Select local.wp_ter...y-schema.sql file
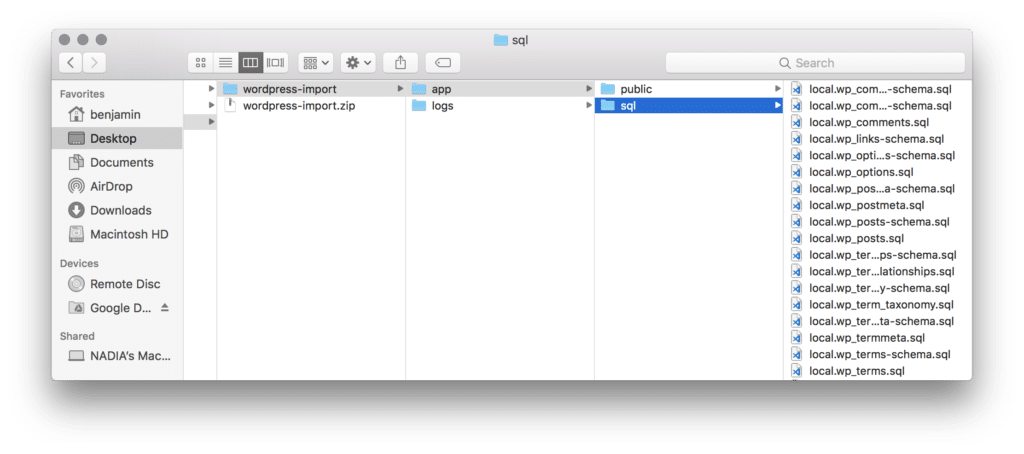 878,288
